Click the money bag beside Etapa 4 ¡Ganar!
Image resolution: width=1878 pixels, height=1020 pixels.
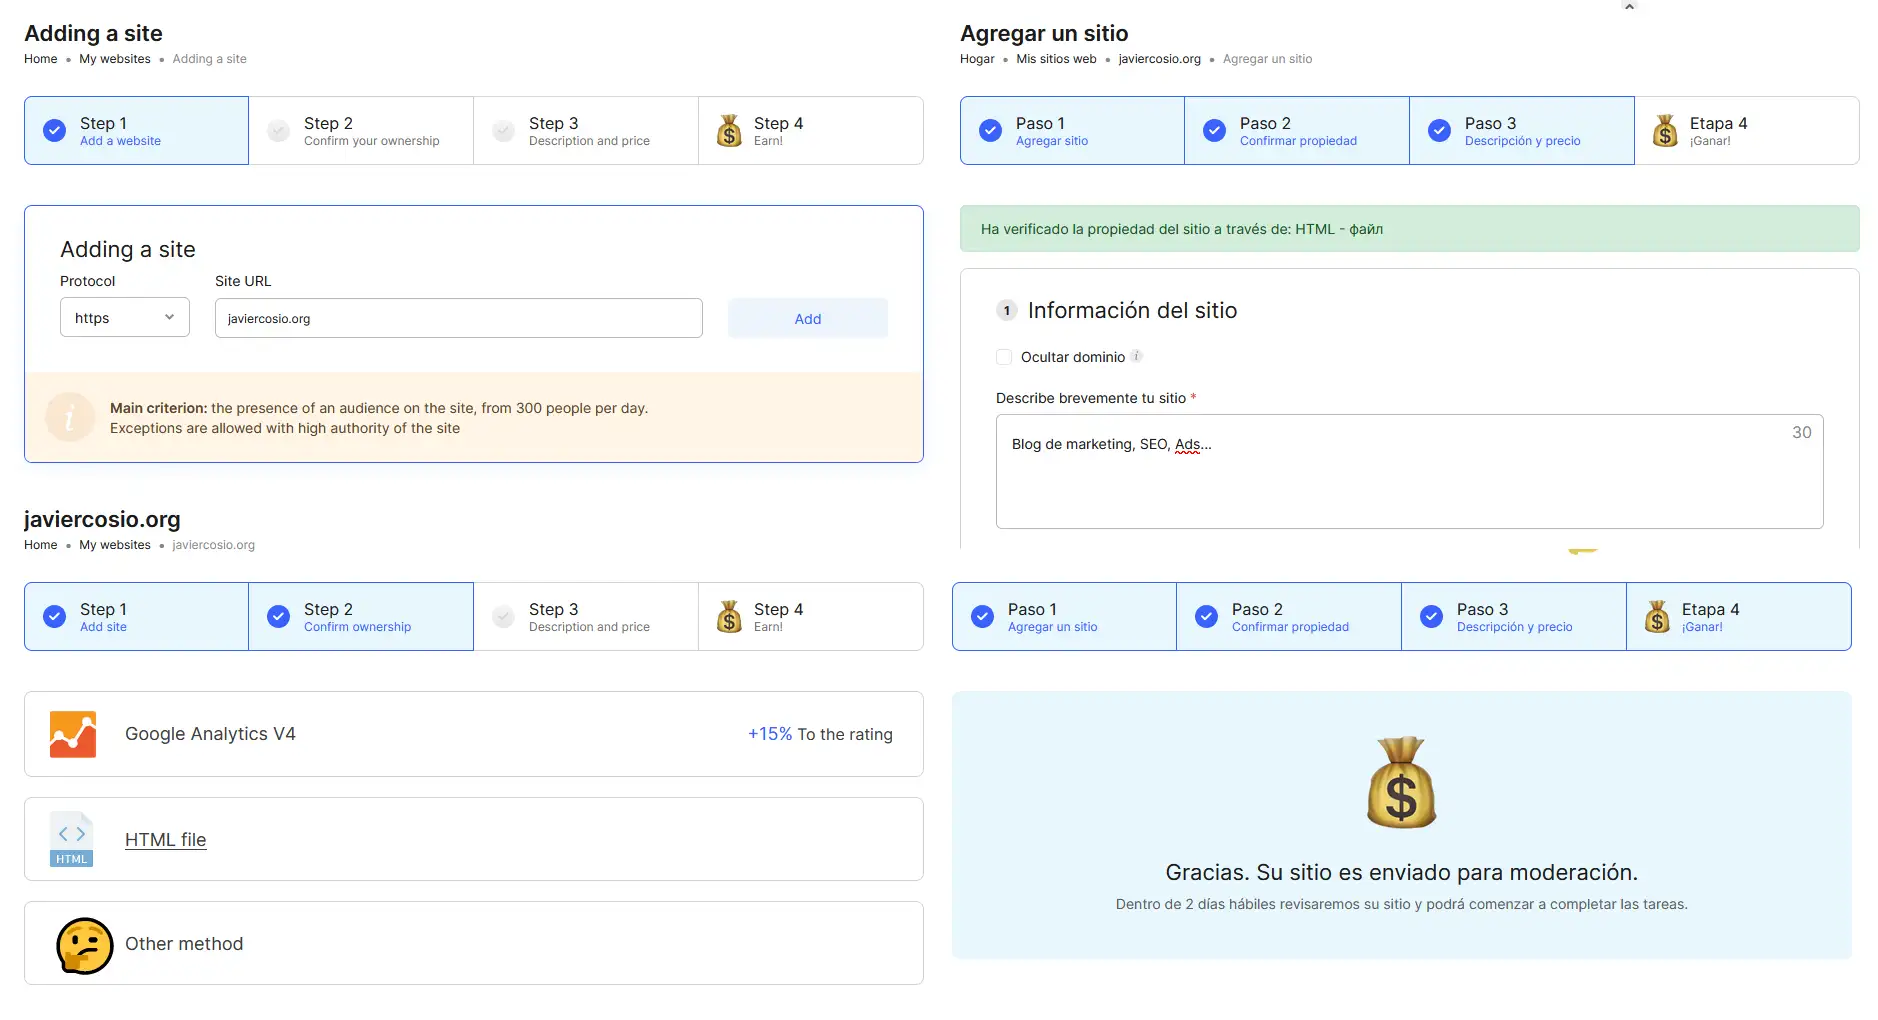coord(1664,131)
